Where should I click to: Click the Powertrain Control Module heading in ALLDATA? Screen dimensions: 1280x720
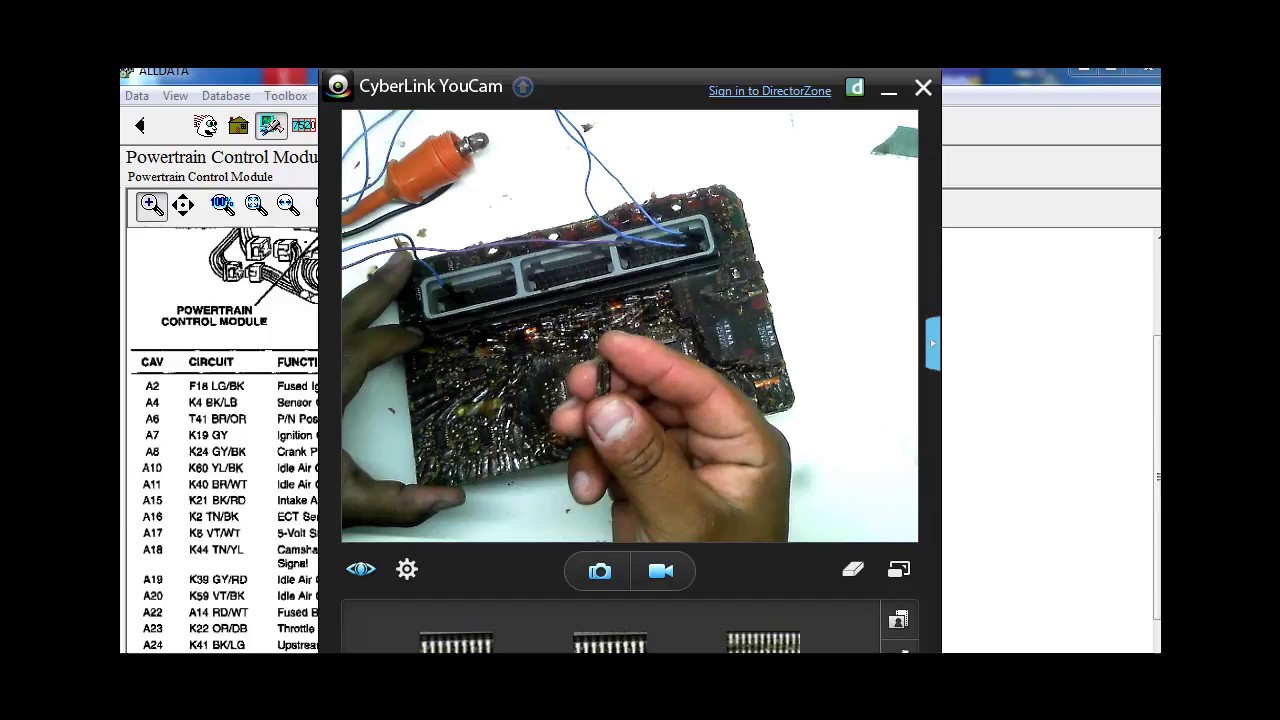(221, 157)
